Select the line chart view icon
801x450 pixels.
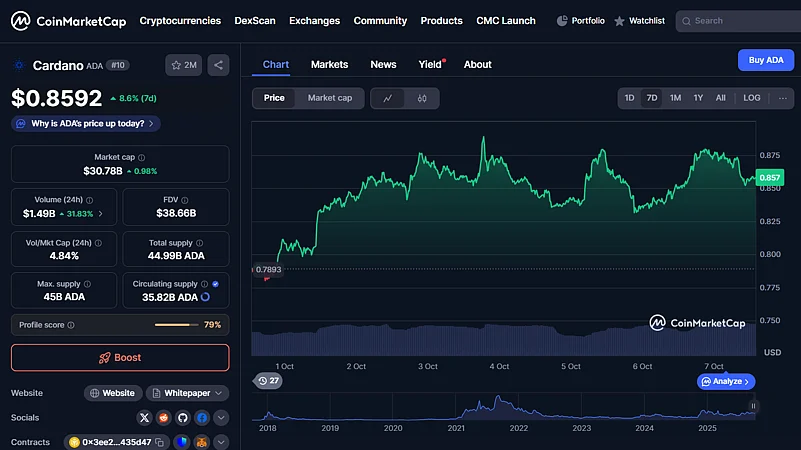[388, 98]
